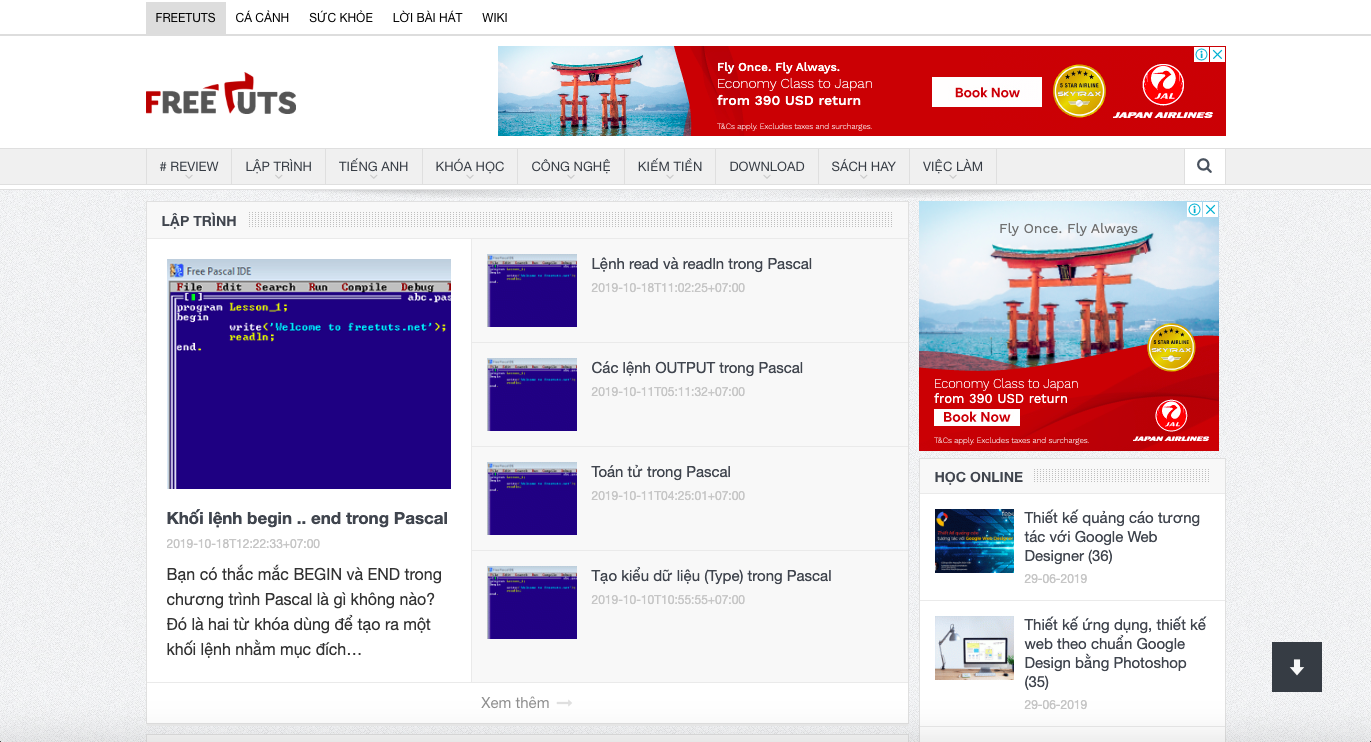Click the arrow beside Xem thêm

565,703
